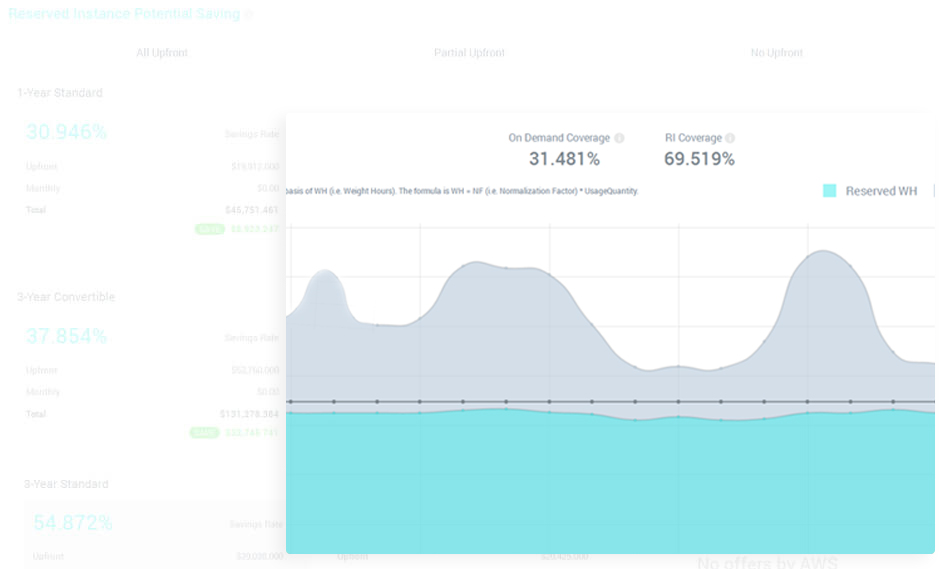Click the green SAVE badge under 3-Year Convertible
The width and height of the screenshot is (951, 569).
pos(204,433)
